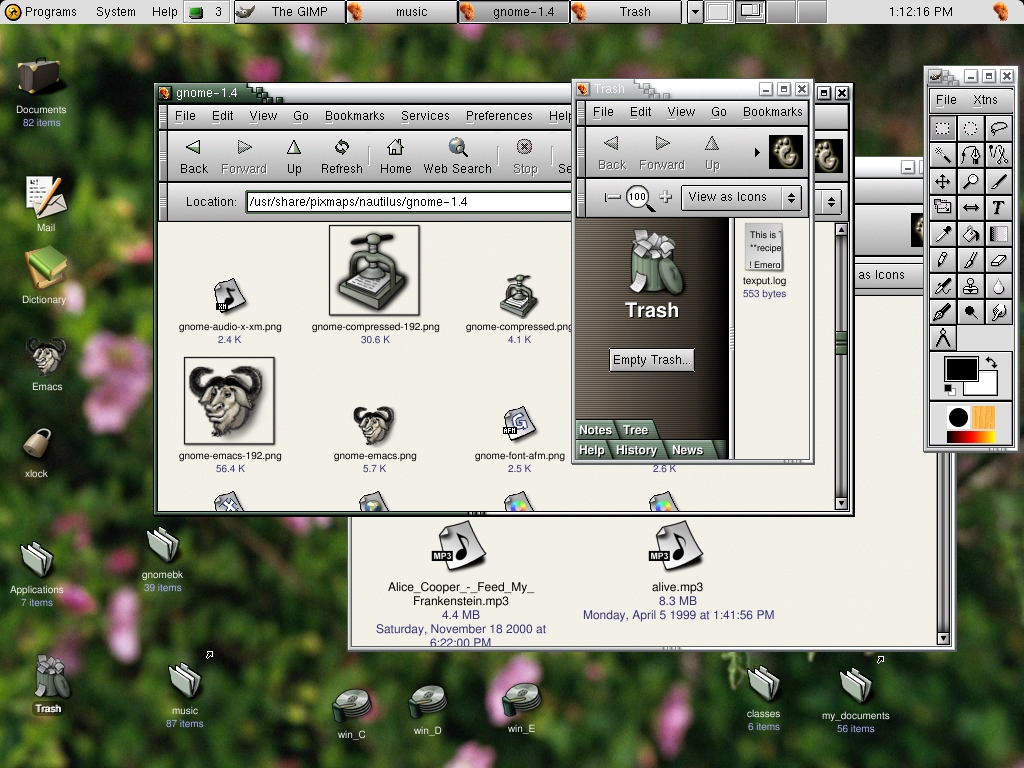Viewport: 1024px width, 768px height.
Task: Zoom out with minus in Trash window
Action: tap(612, 197)
